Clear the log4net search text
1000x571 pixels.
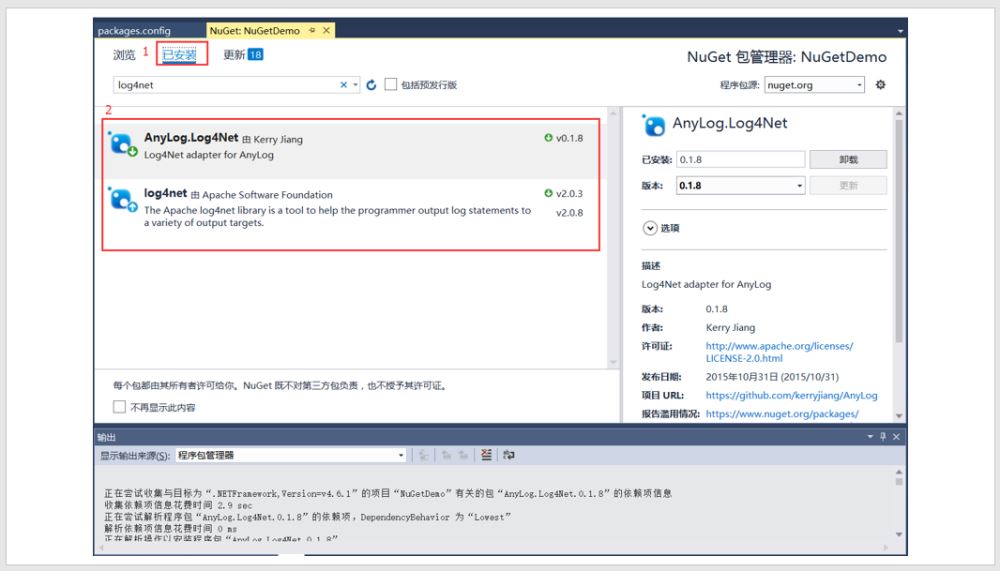point(344,85)
